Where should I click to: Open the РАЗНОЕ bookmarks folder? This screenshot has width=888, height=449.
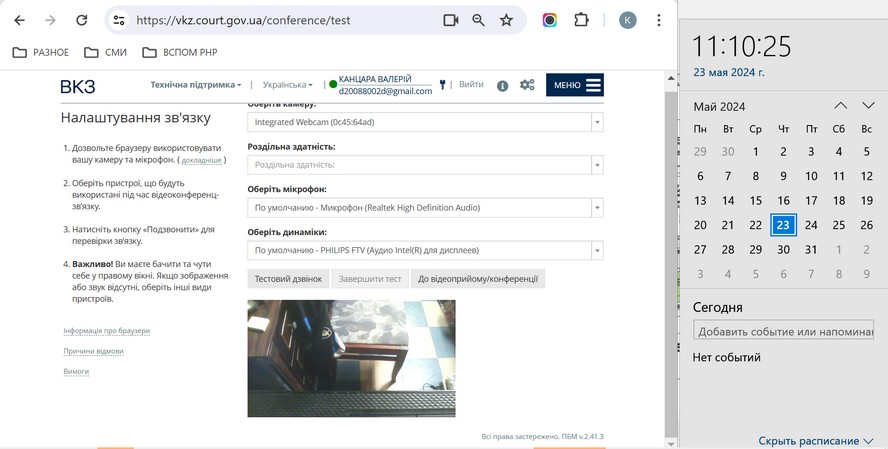(40, 52)
